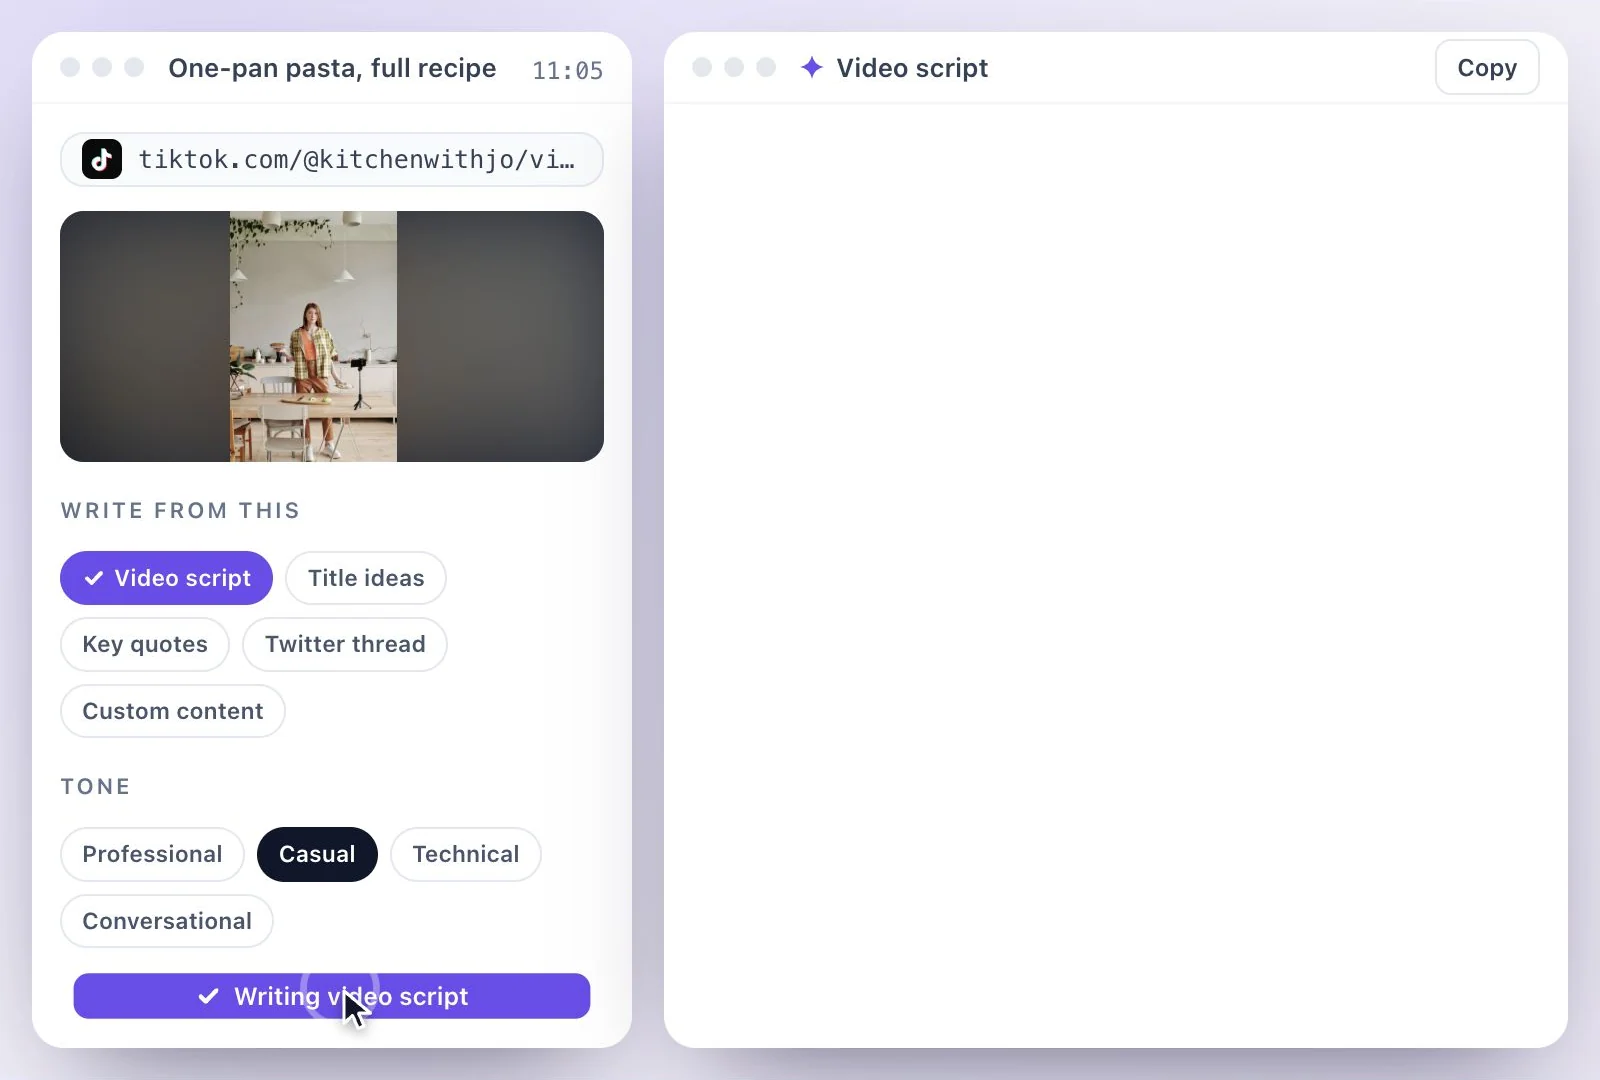Click the One-pan pasta, full recipe title
The width and height of the screenshot is (1600, 1080).
tap(332, 68)
